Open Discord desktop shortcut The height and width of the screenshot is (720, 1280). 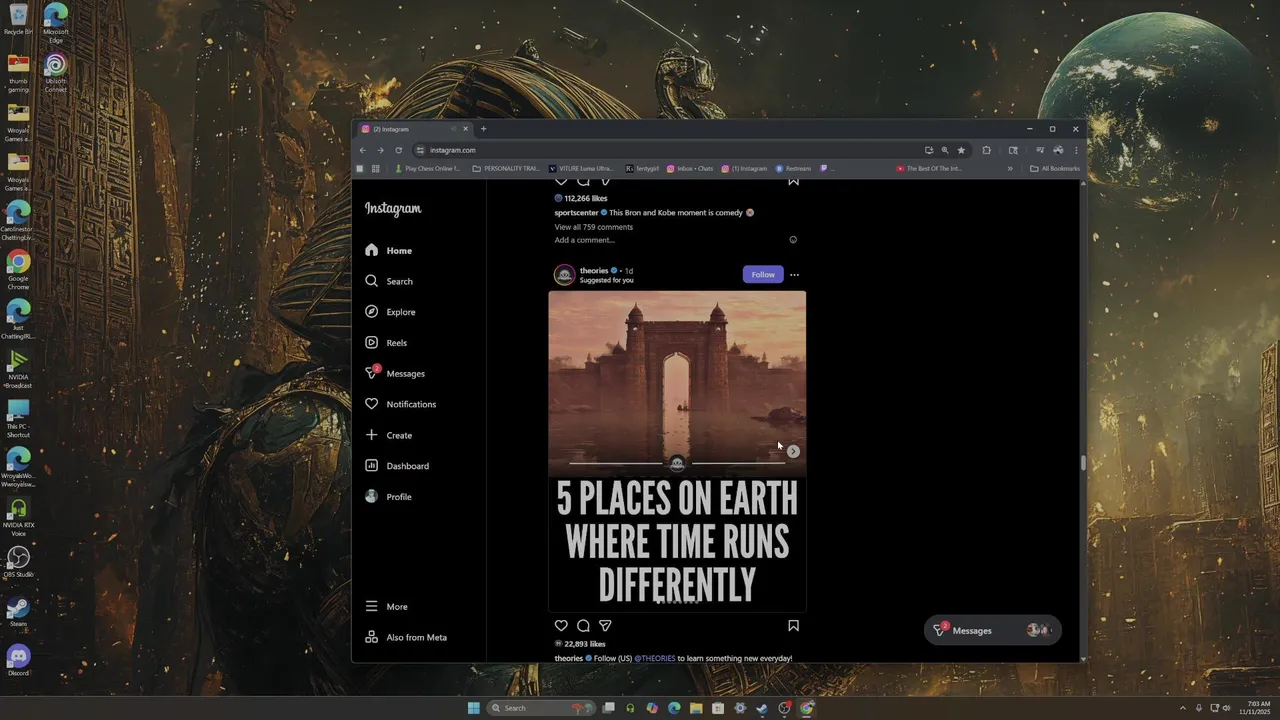tap(18, 660)
